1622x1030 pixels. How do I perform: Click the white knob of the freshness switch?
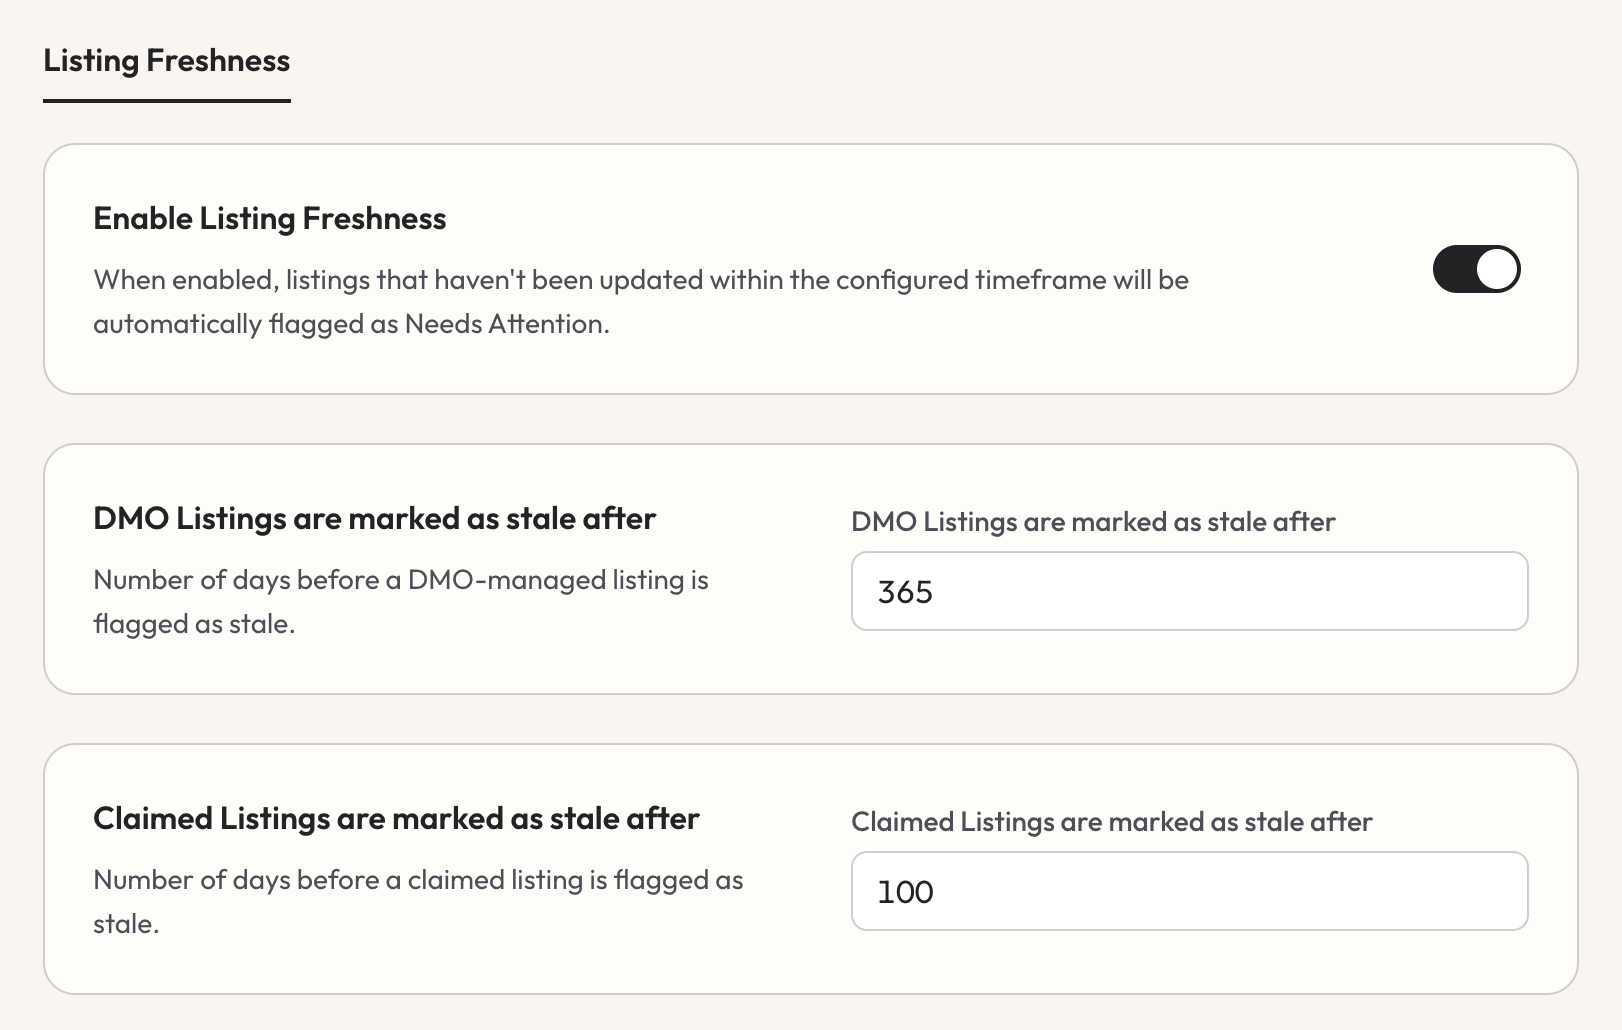click(1497, 269)
